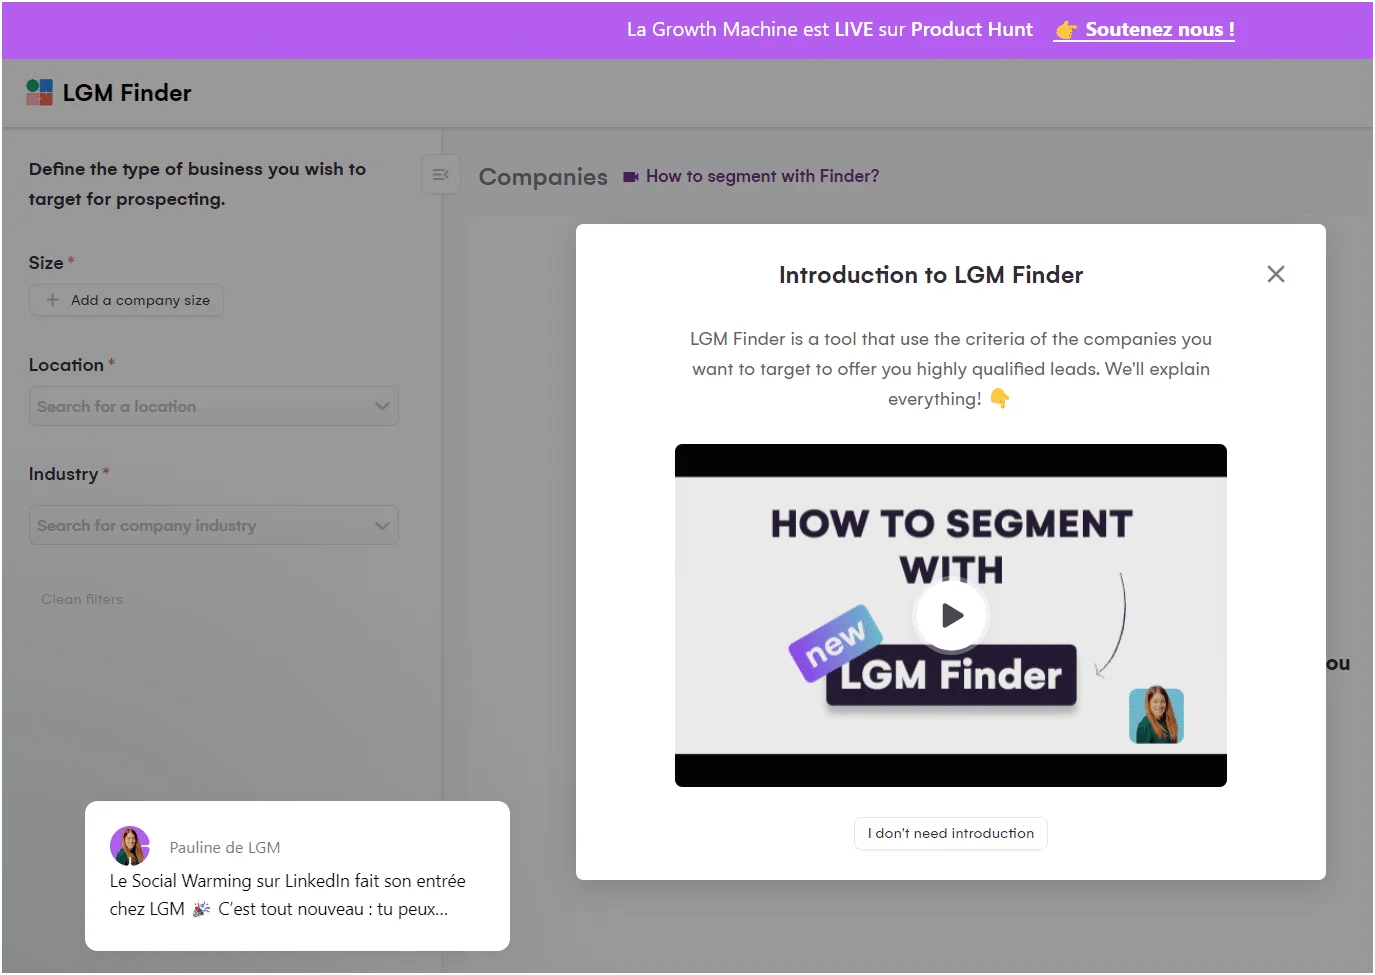This screenshot has width=1375, height=975.
Task: Open Pauline de LGM avatar
Action: (130, 846)
